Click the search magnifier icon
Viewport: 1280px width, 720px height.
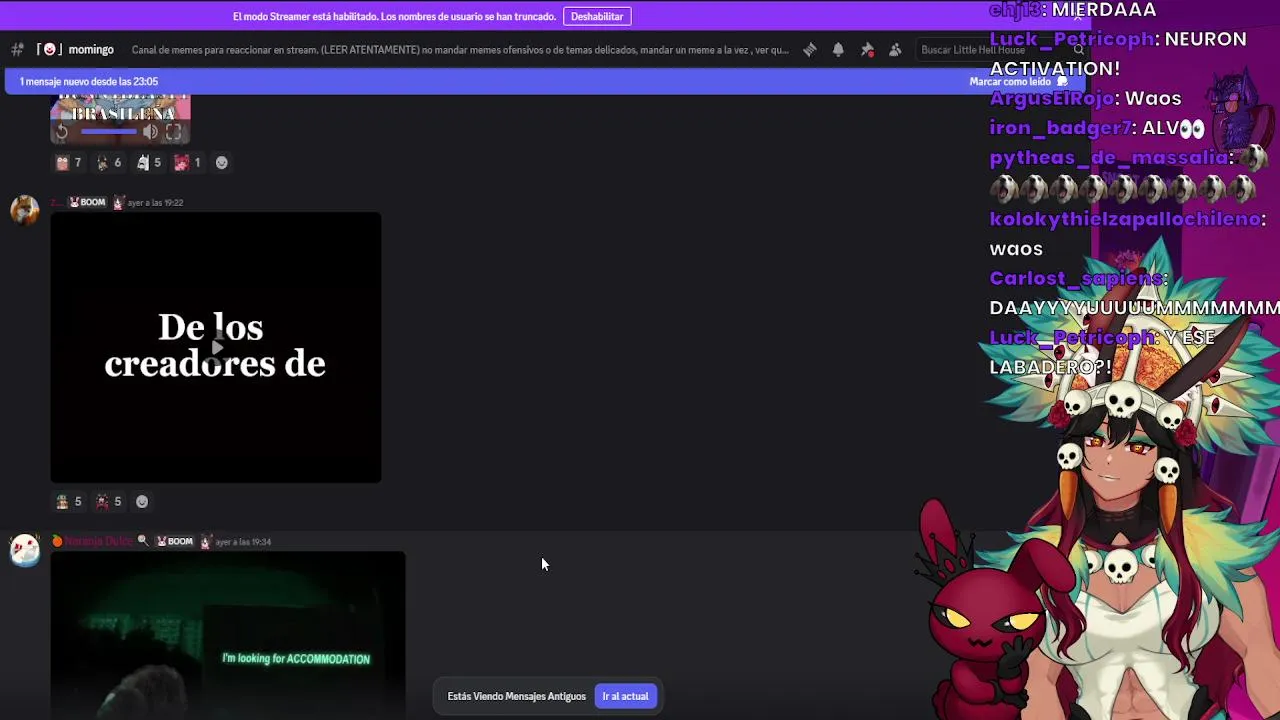coord(1078,49)
